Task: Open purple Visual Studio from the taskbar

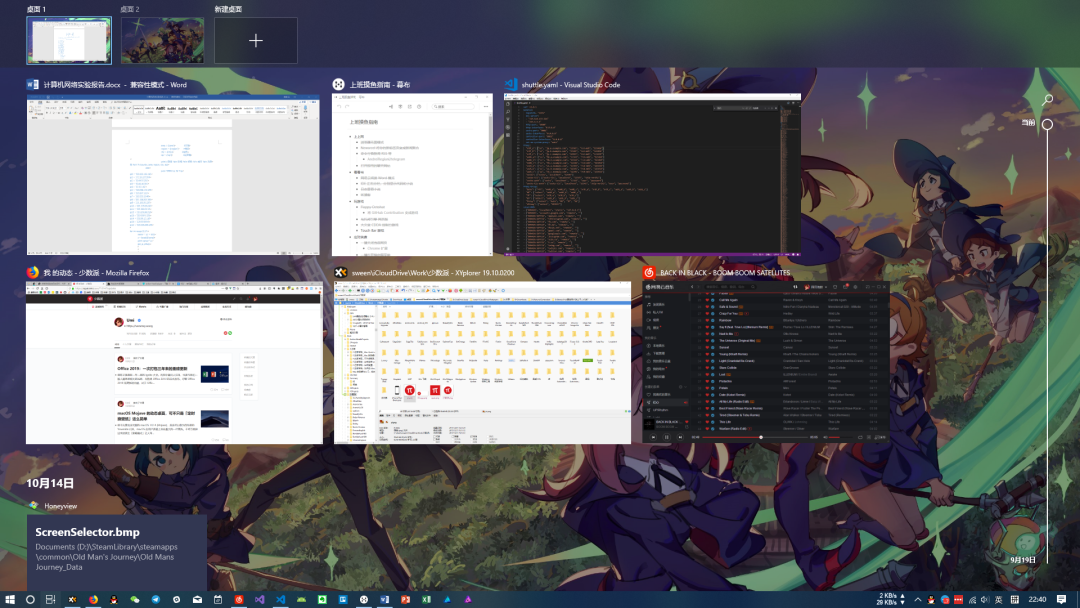Action: tap(260, 600)
